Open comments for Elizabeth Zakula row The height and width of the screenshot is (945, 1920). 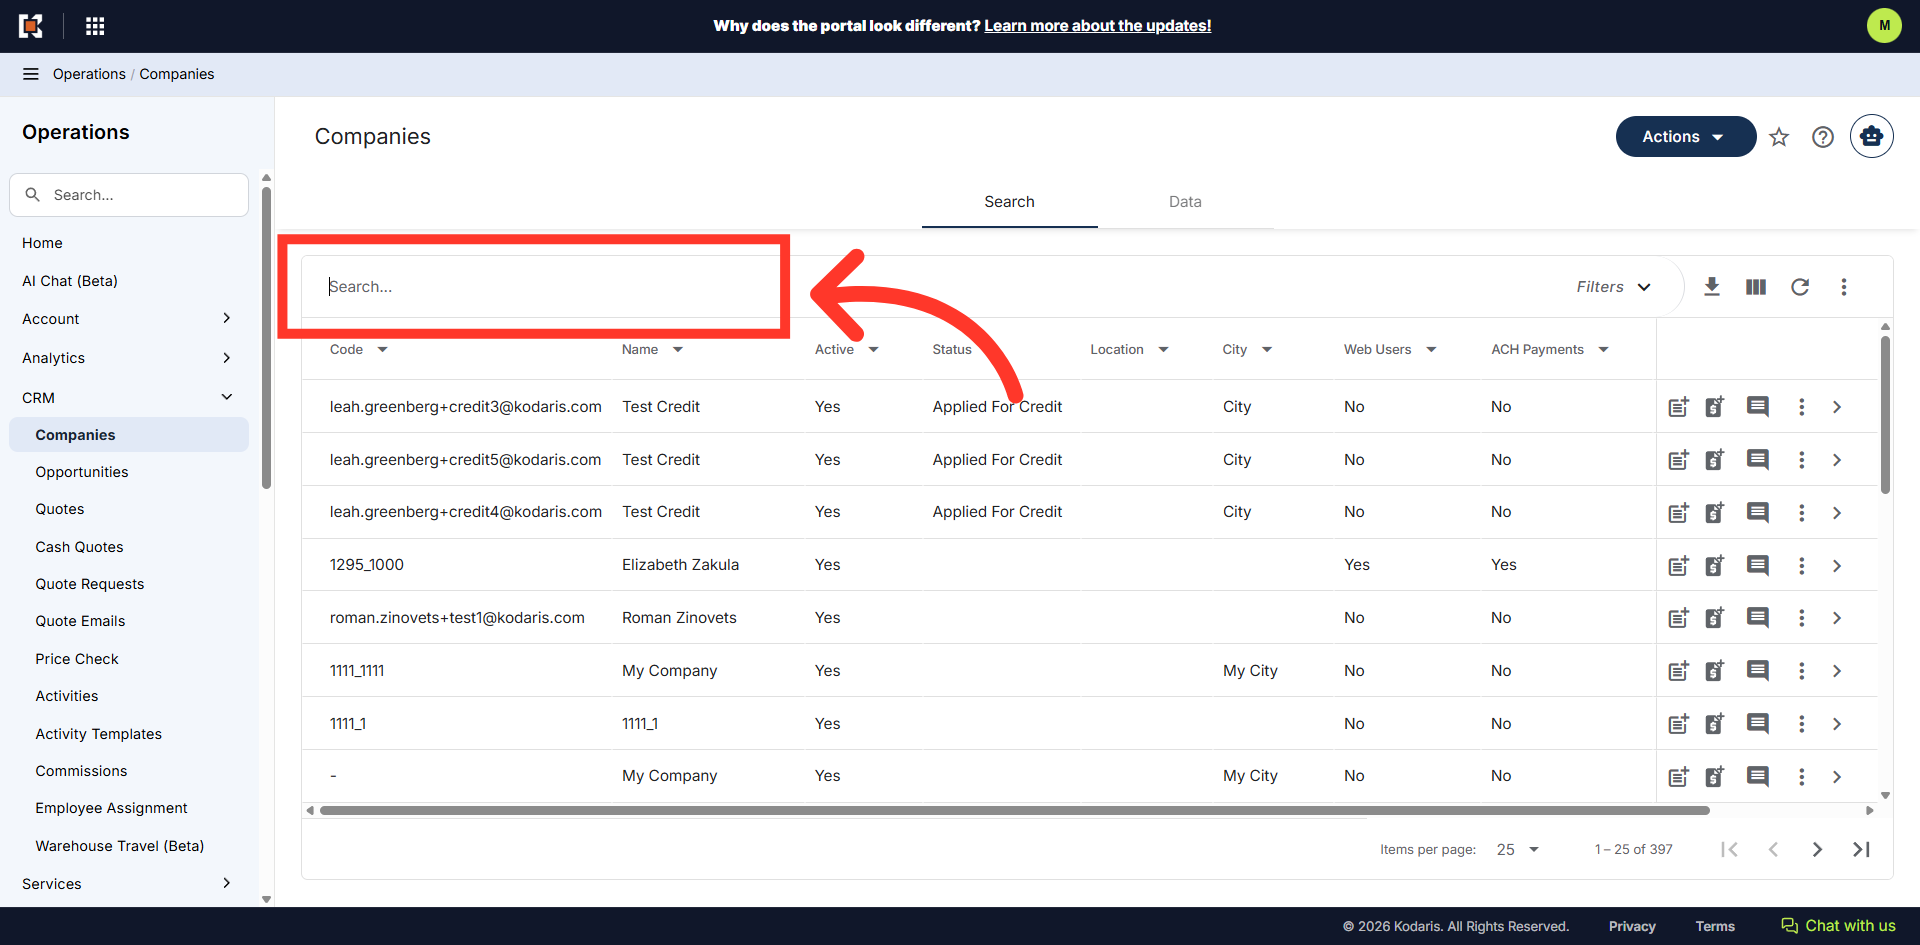click(1758, 565)
